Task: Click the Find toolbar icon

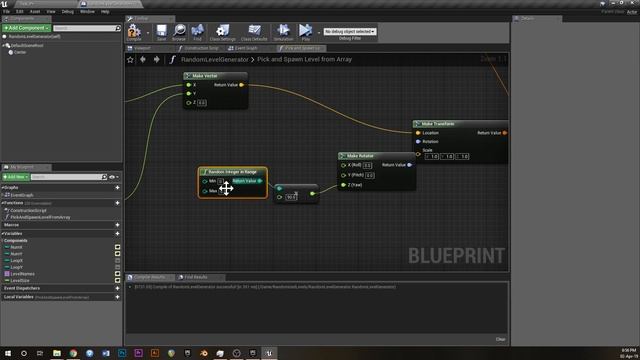Action: click(198, 32)
